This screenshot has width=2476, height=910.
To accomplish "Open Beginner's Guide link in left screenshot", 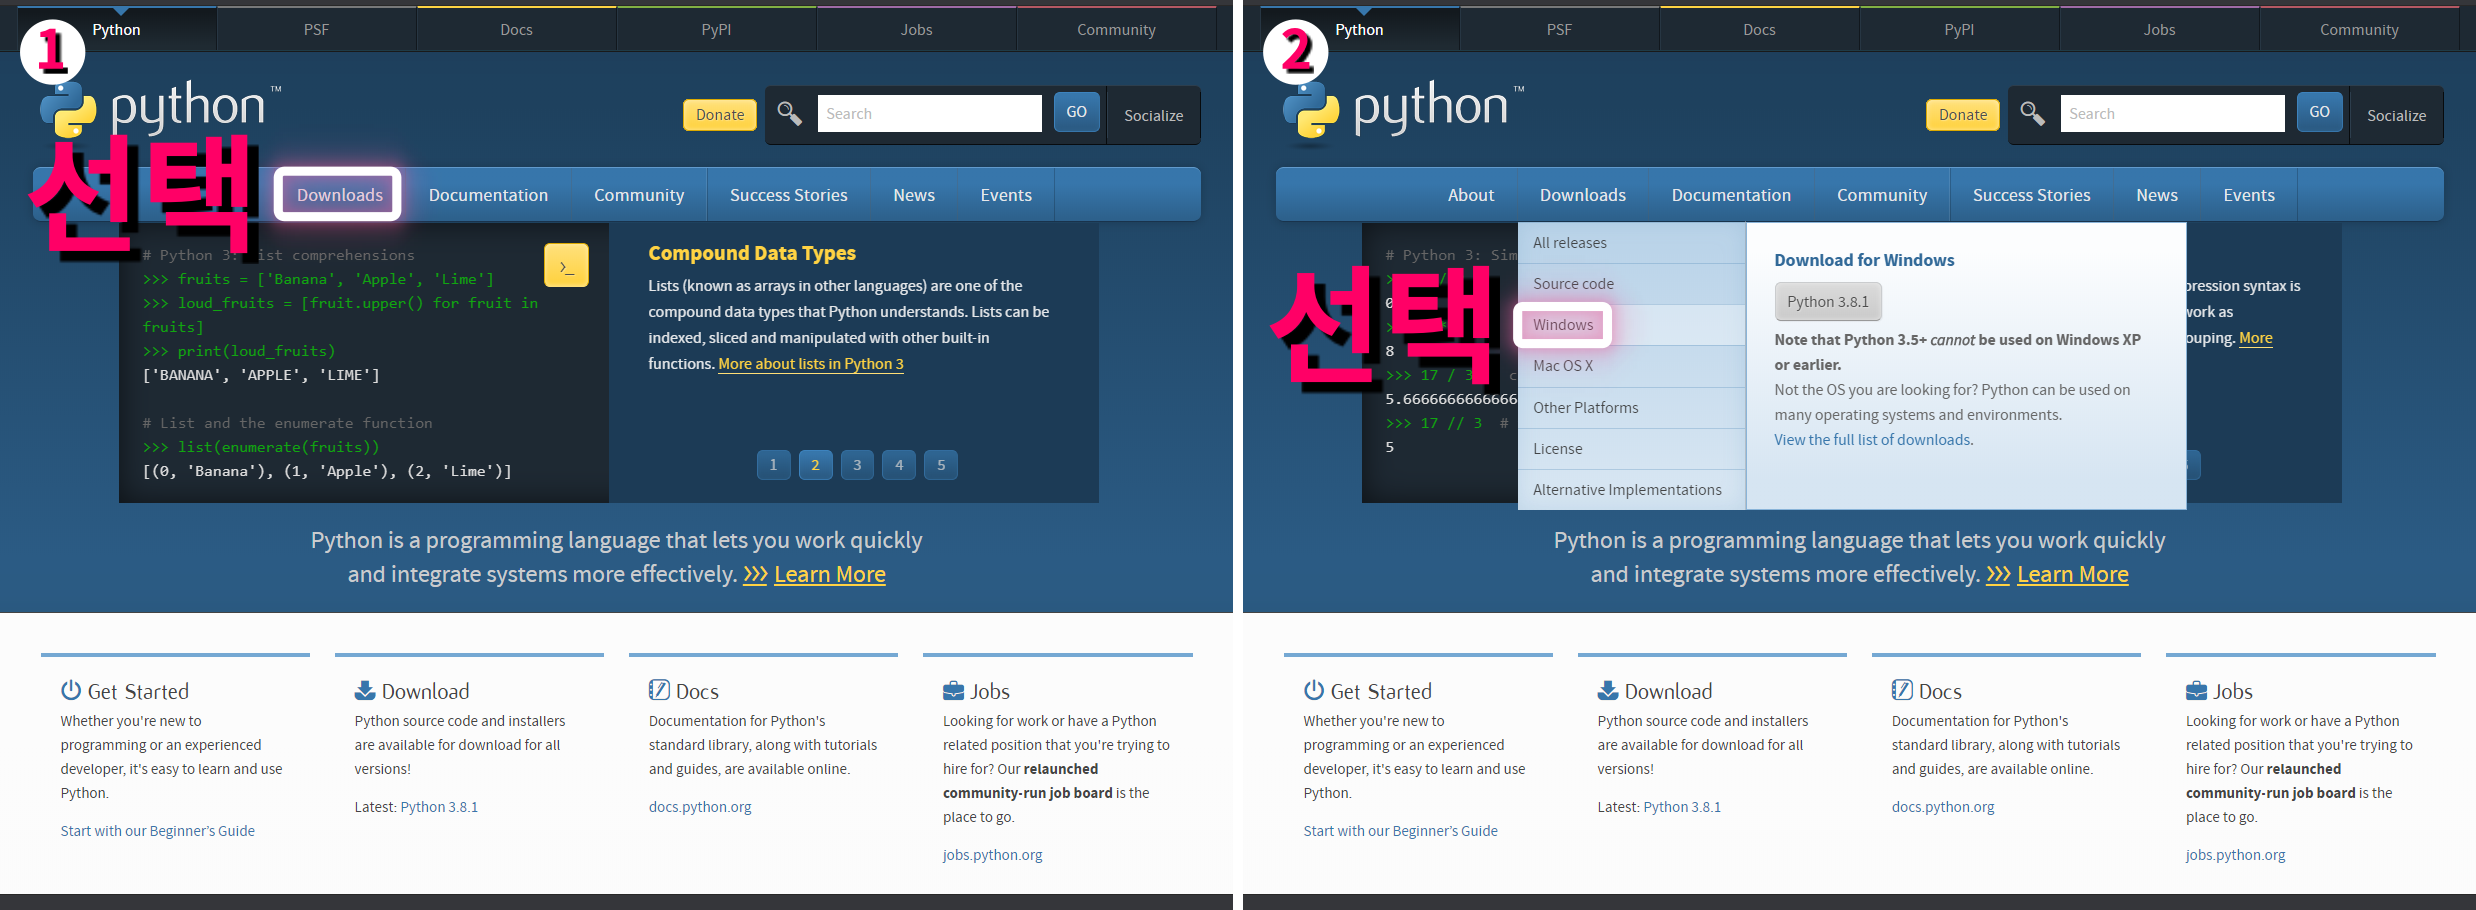I will click(x=158, y=831).
